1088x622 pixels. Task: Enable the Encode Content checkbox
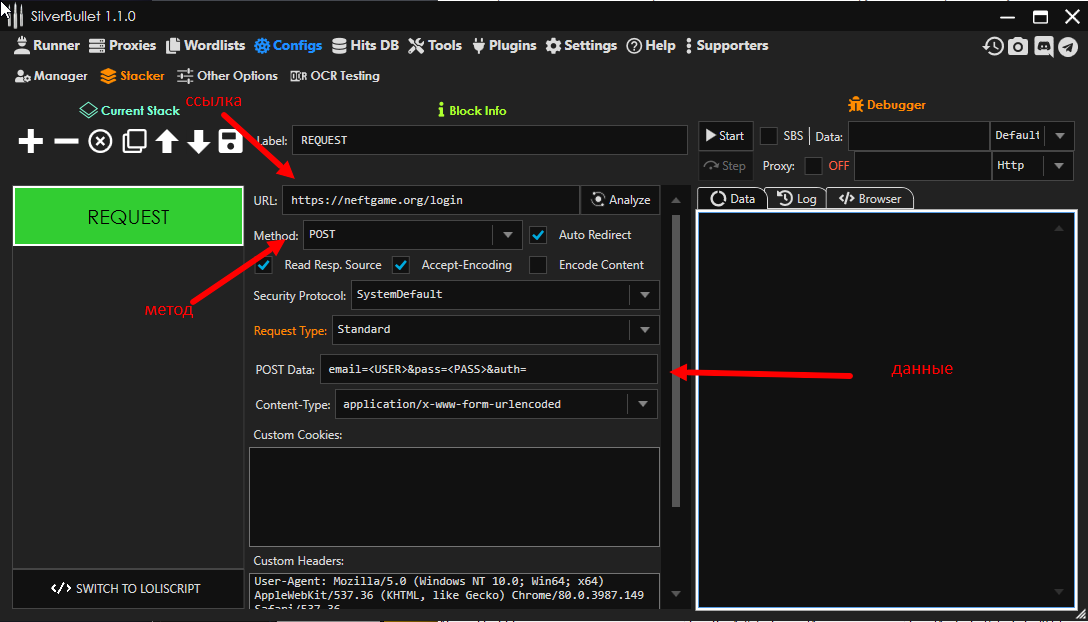pos(538,265)
